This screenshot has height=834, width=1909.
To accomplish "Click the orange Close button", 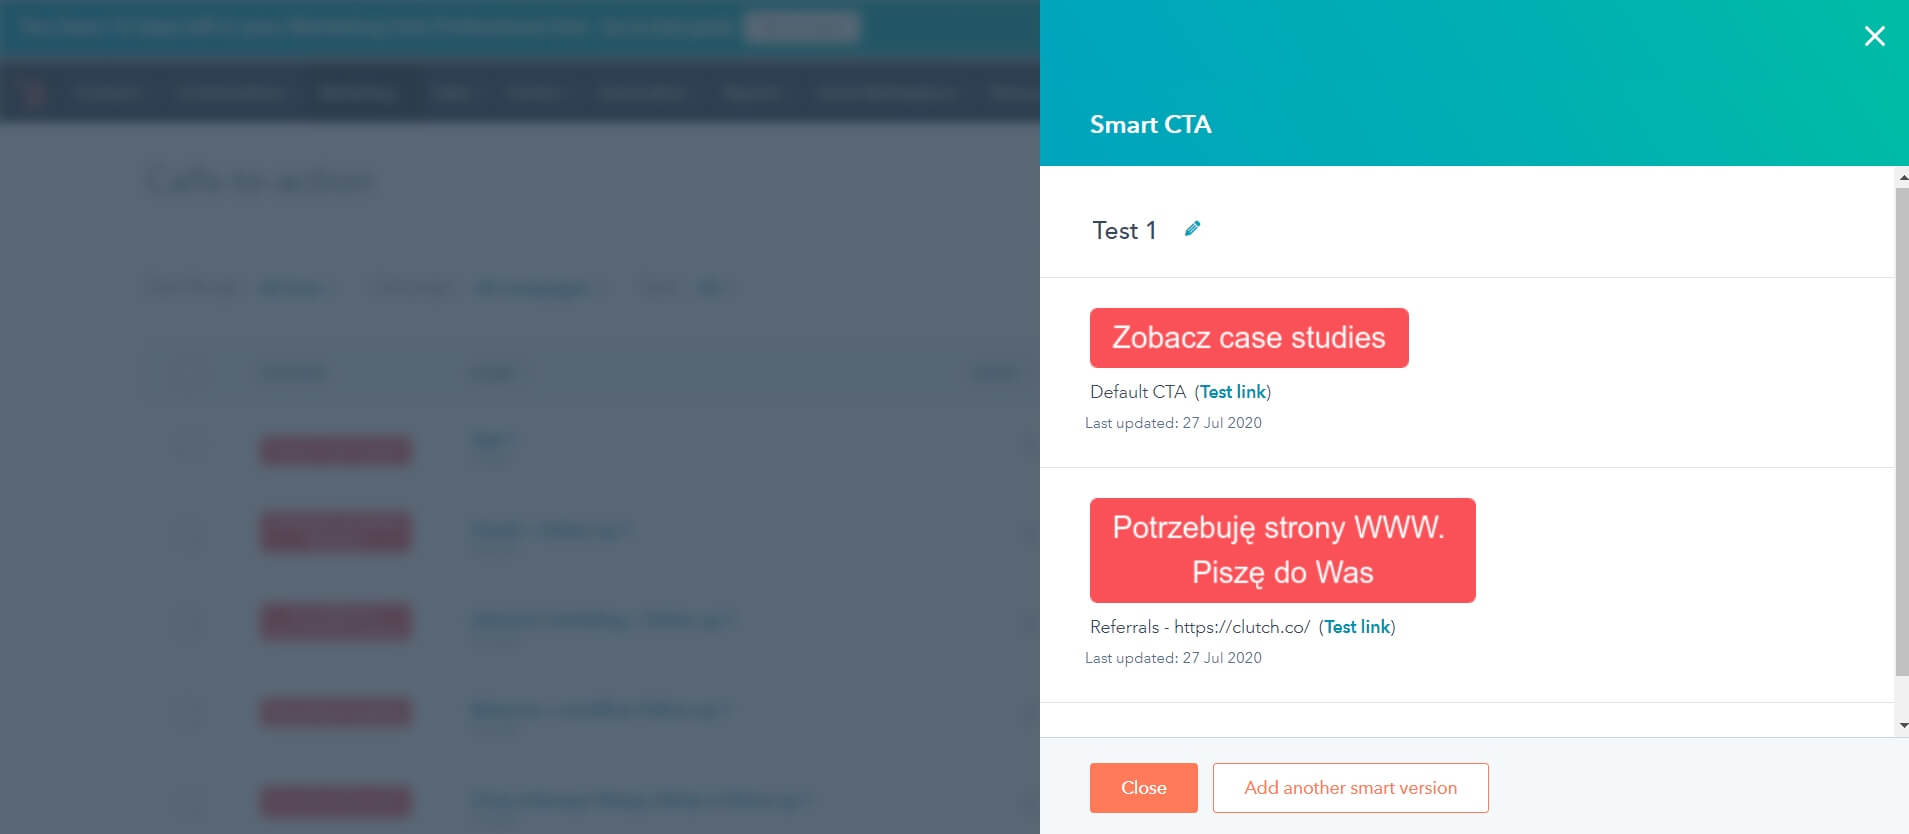I will coord(1143,787).
